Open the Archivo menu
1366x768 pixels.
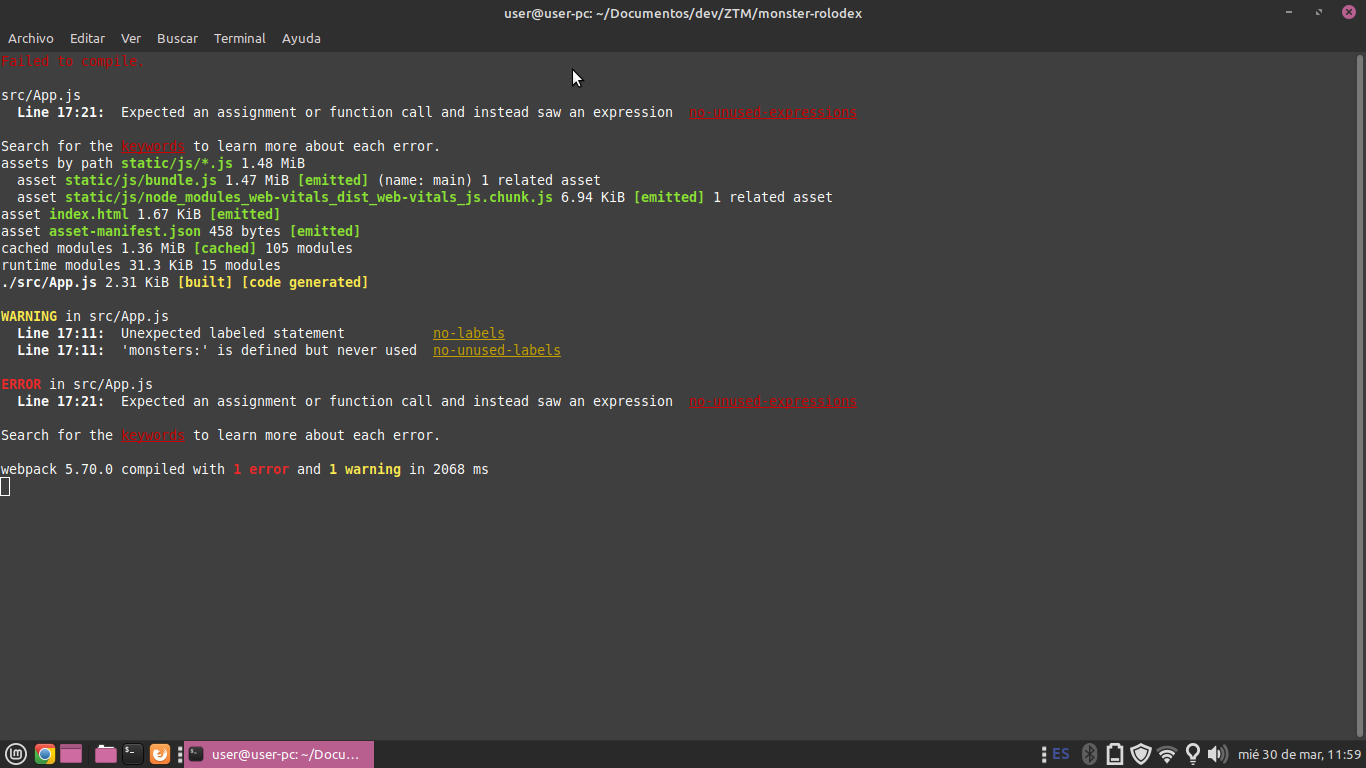(x=31, y=38)
